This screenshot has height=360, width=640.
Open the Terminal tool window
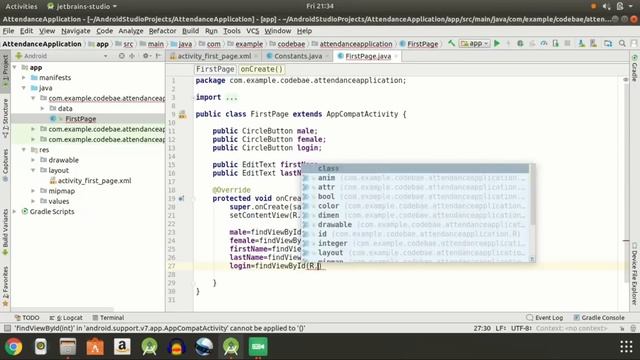[108, 318]
